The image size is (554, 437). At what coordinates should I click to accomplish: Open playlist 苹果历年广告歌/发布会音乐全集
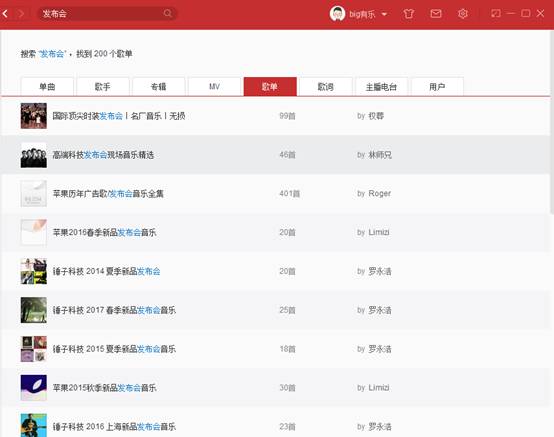click(108, 194)
